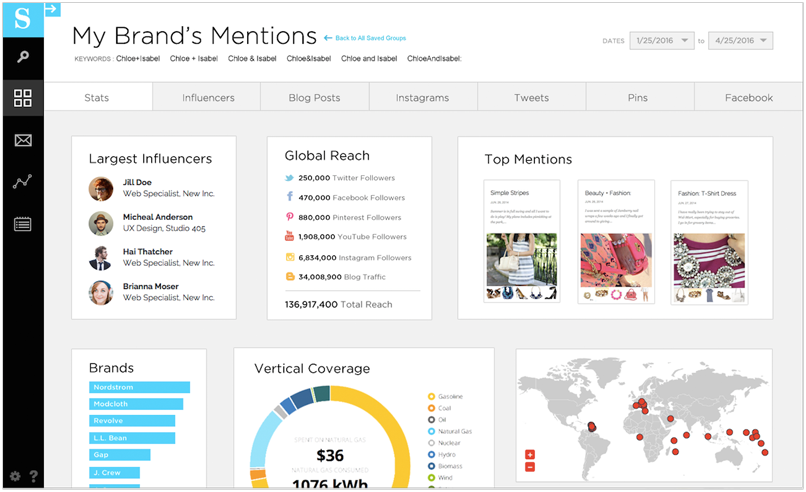Click the Blog Traffic icon in Global Reach
This screenshot has width=806, height=492.
290,277
